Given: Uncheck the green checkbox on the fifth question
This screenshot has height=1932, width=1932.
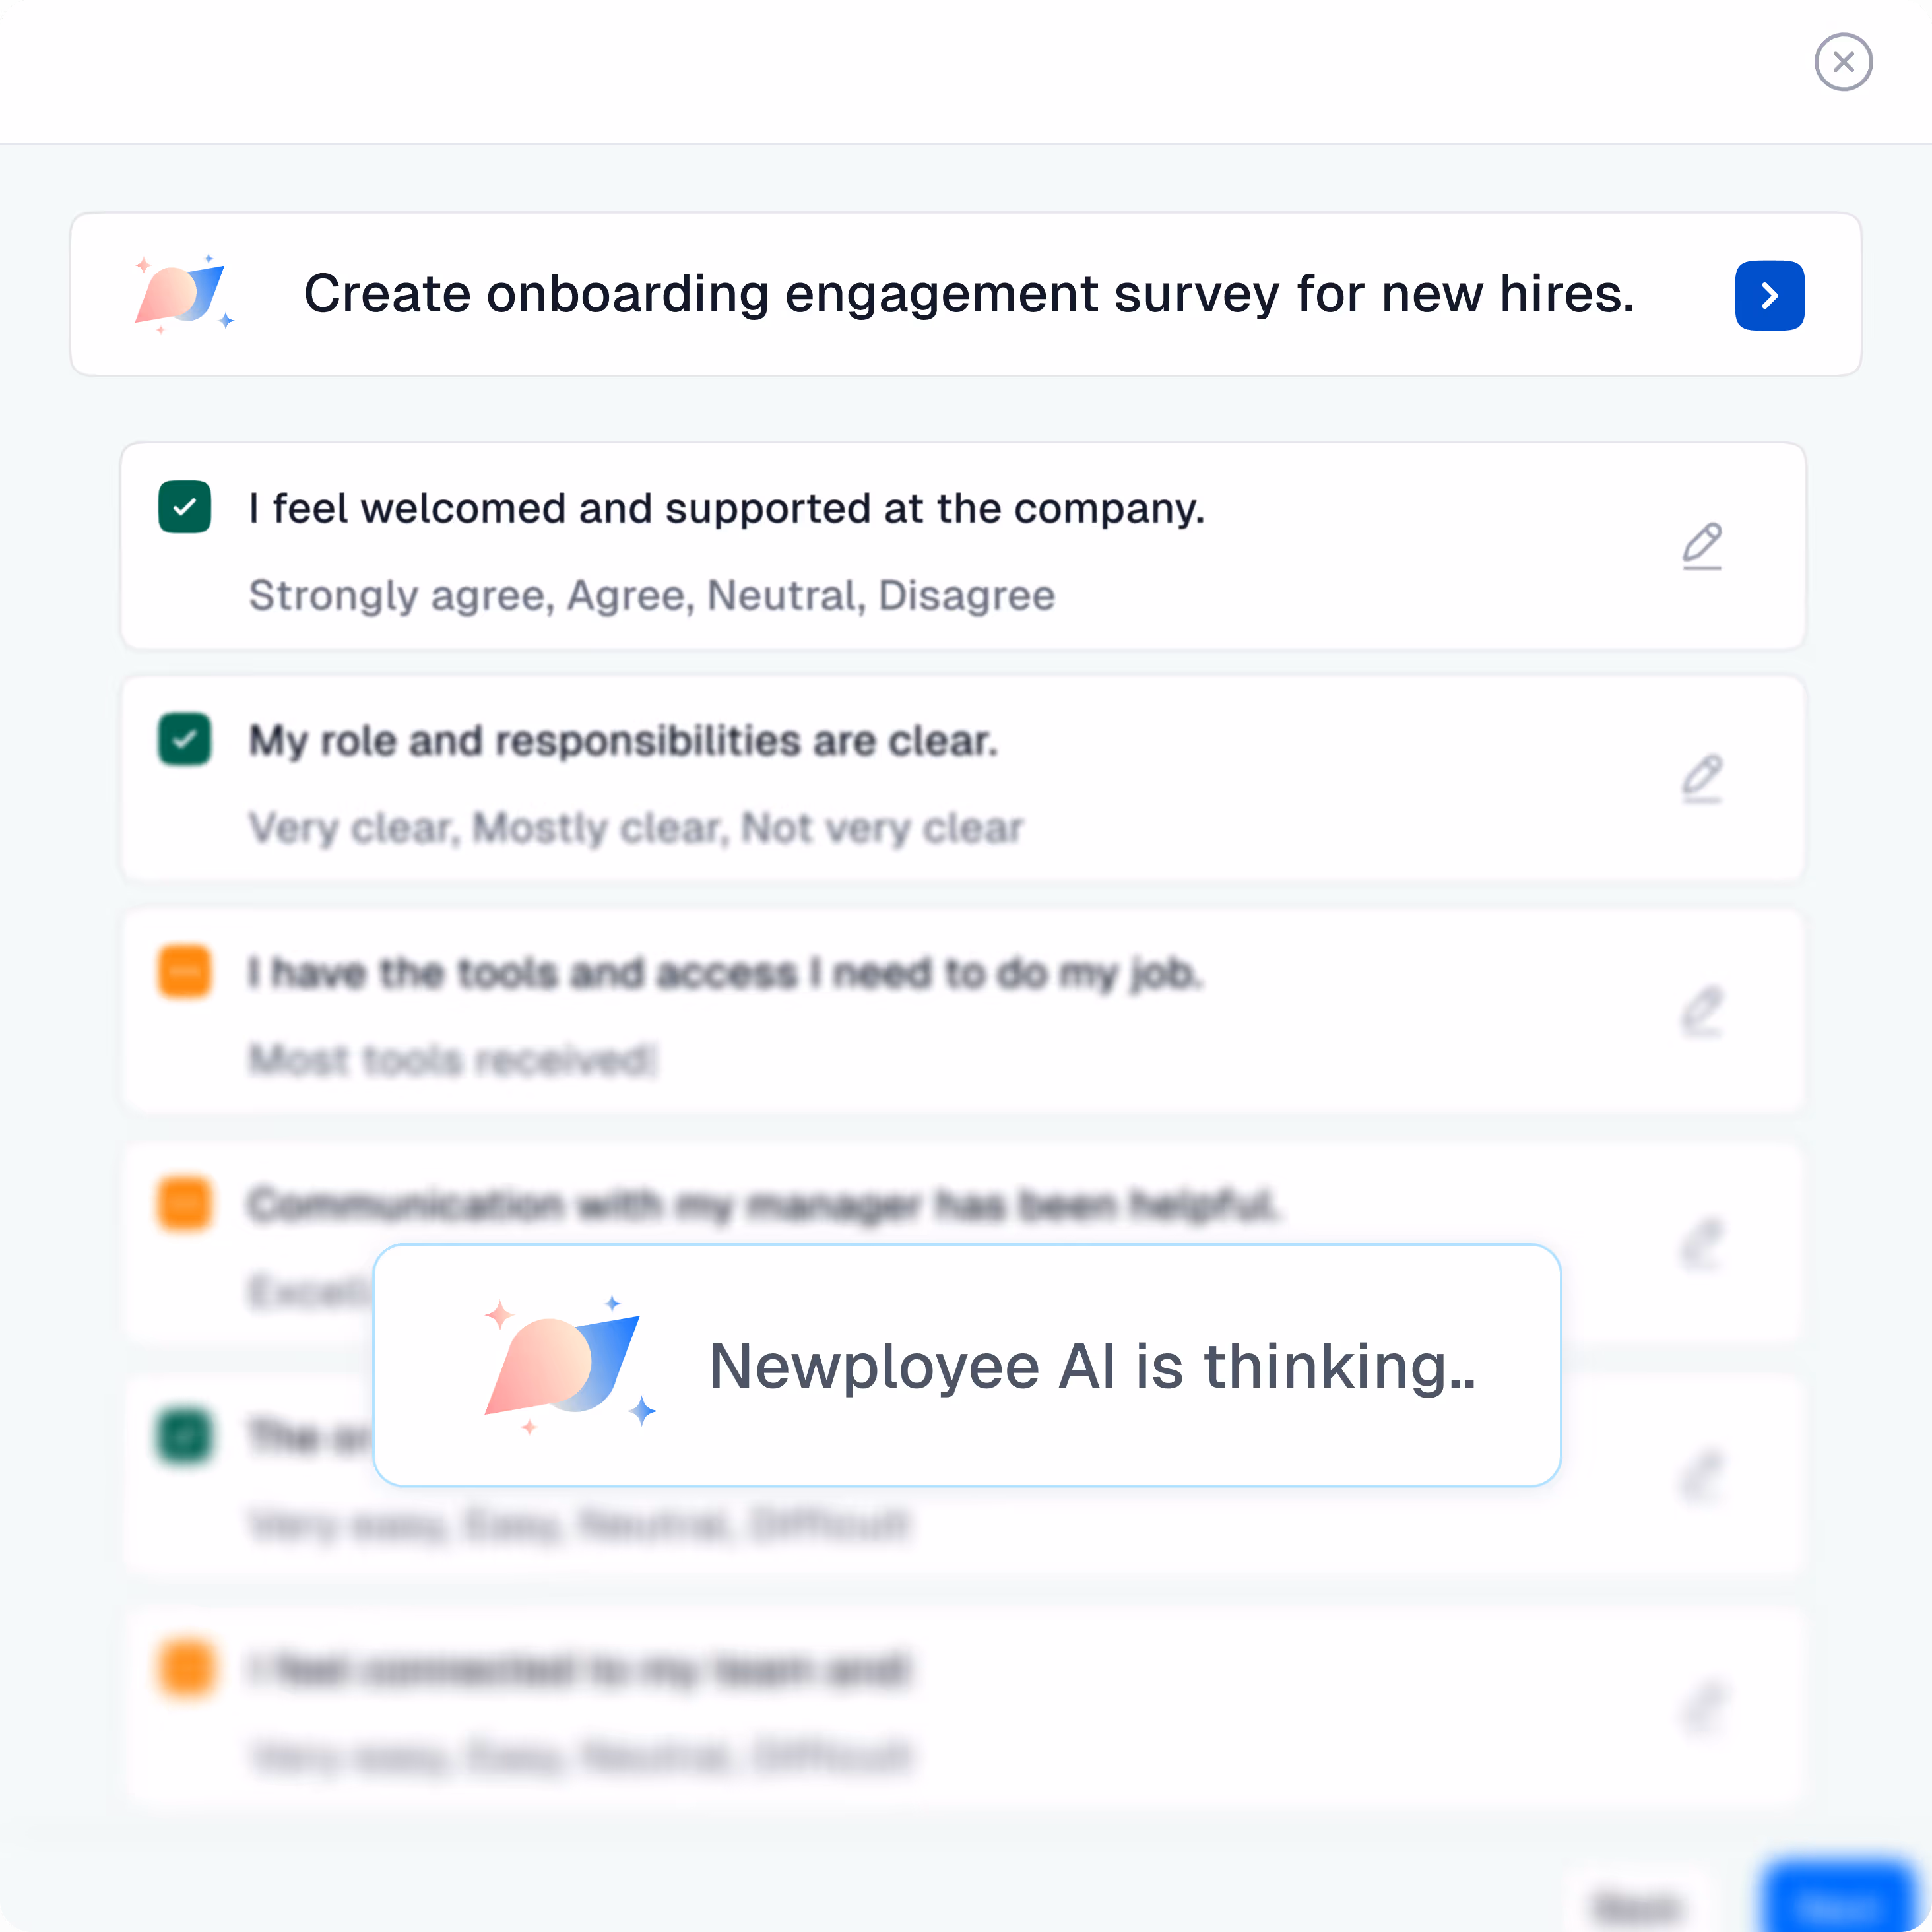Looking at the screenshot, I should pyautogui.click(x=184, y=1438).
